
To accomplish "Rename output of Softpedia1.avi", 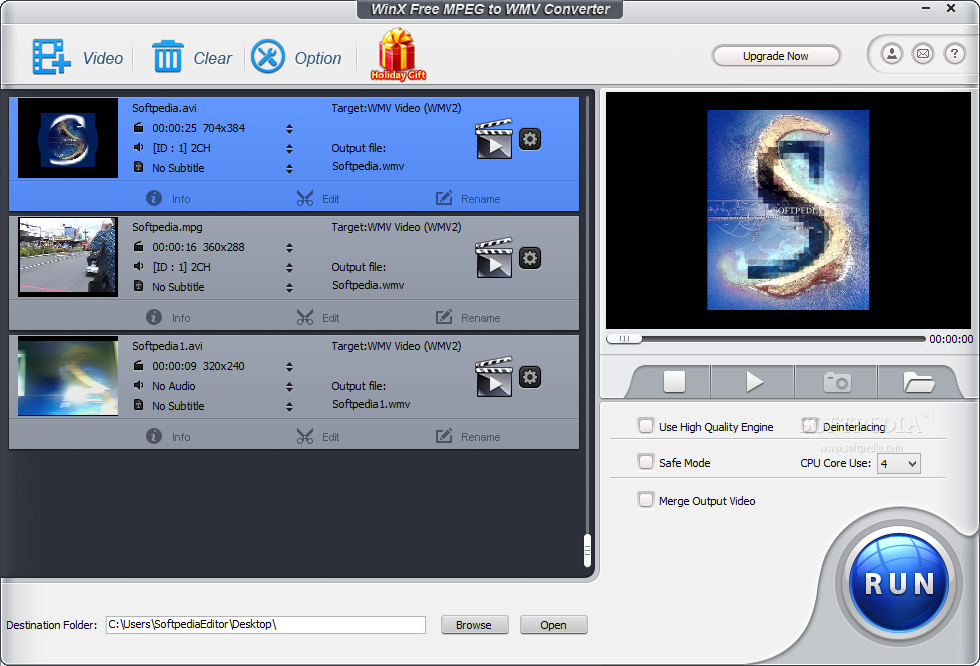I will (468, 436).
